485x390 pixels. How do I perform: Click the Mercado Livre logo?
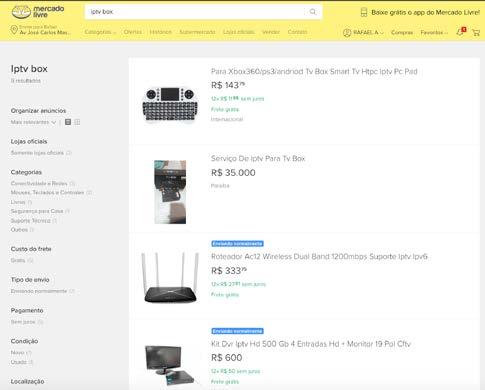(38, 12)
